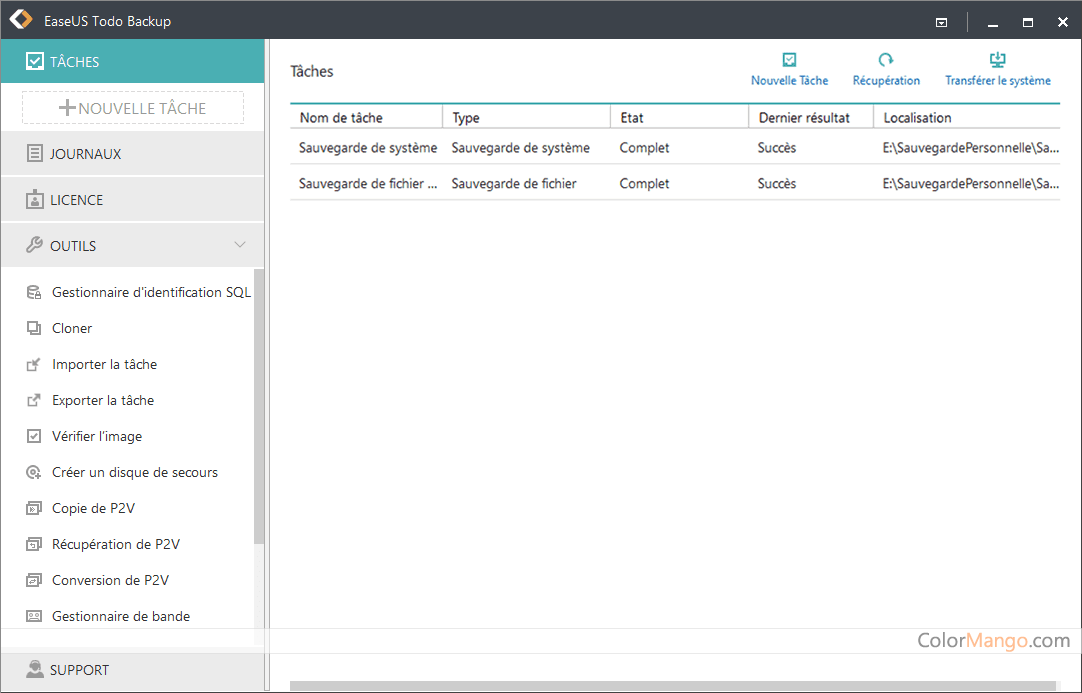The width and height of the screenshot is (1082, 693).
Task: Open the title bar dropdown menu icon
Action: click(941, 22)
